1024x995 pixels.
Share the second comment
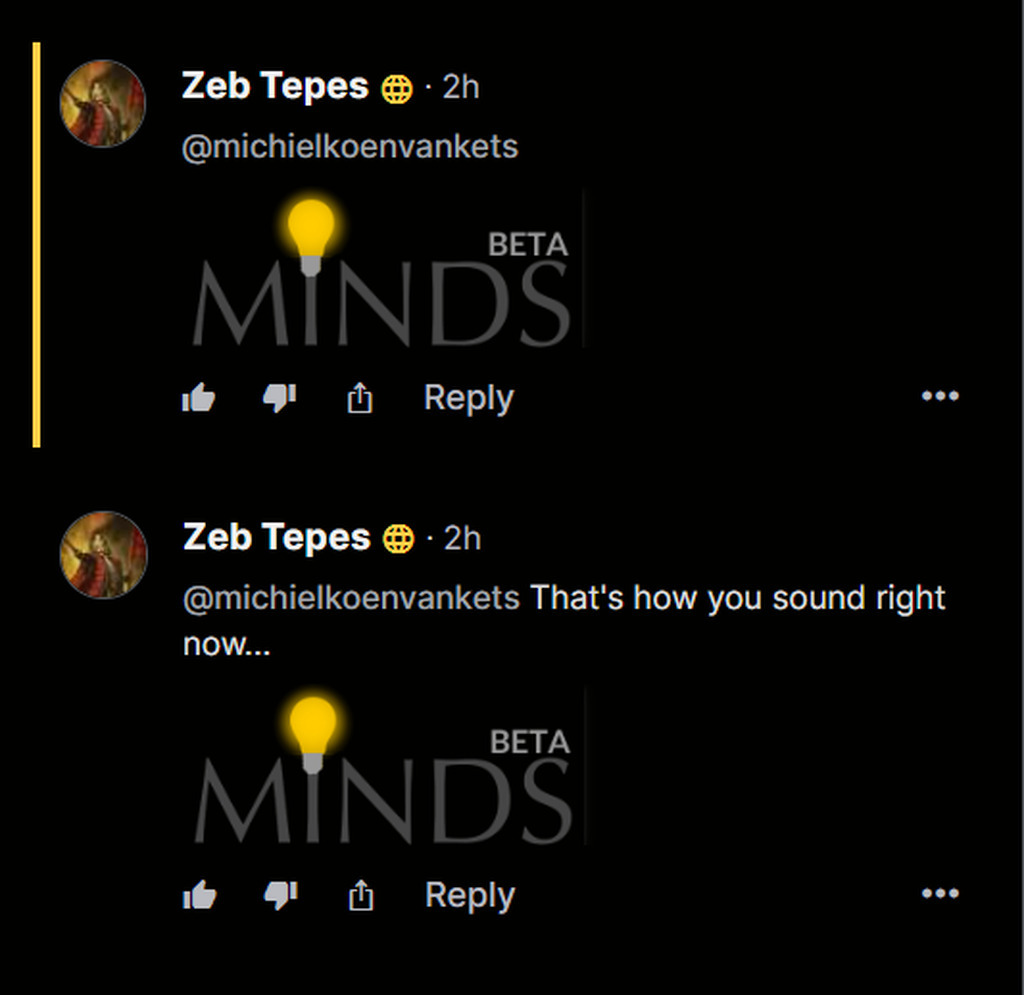click(x=361, y=896)
